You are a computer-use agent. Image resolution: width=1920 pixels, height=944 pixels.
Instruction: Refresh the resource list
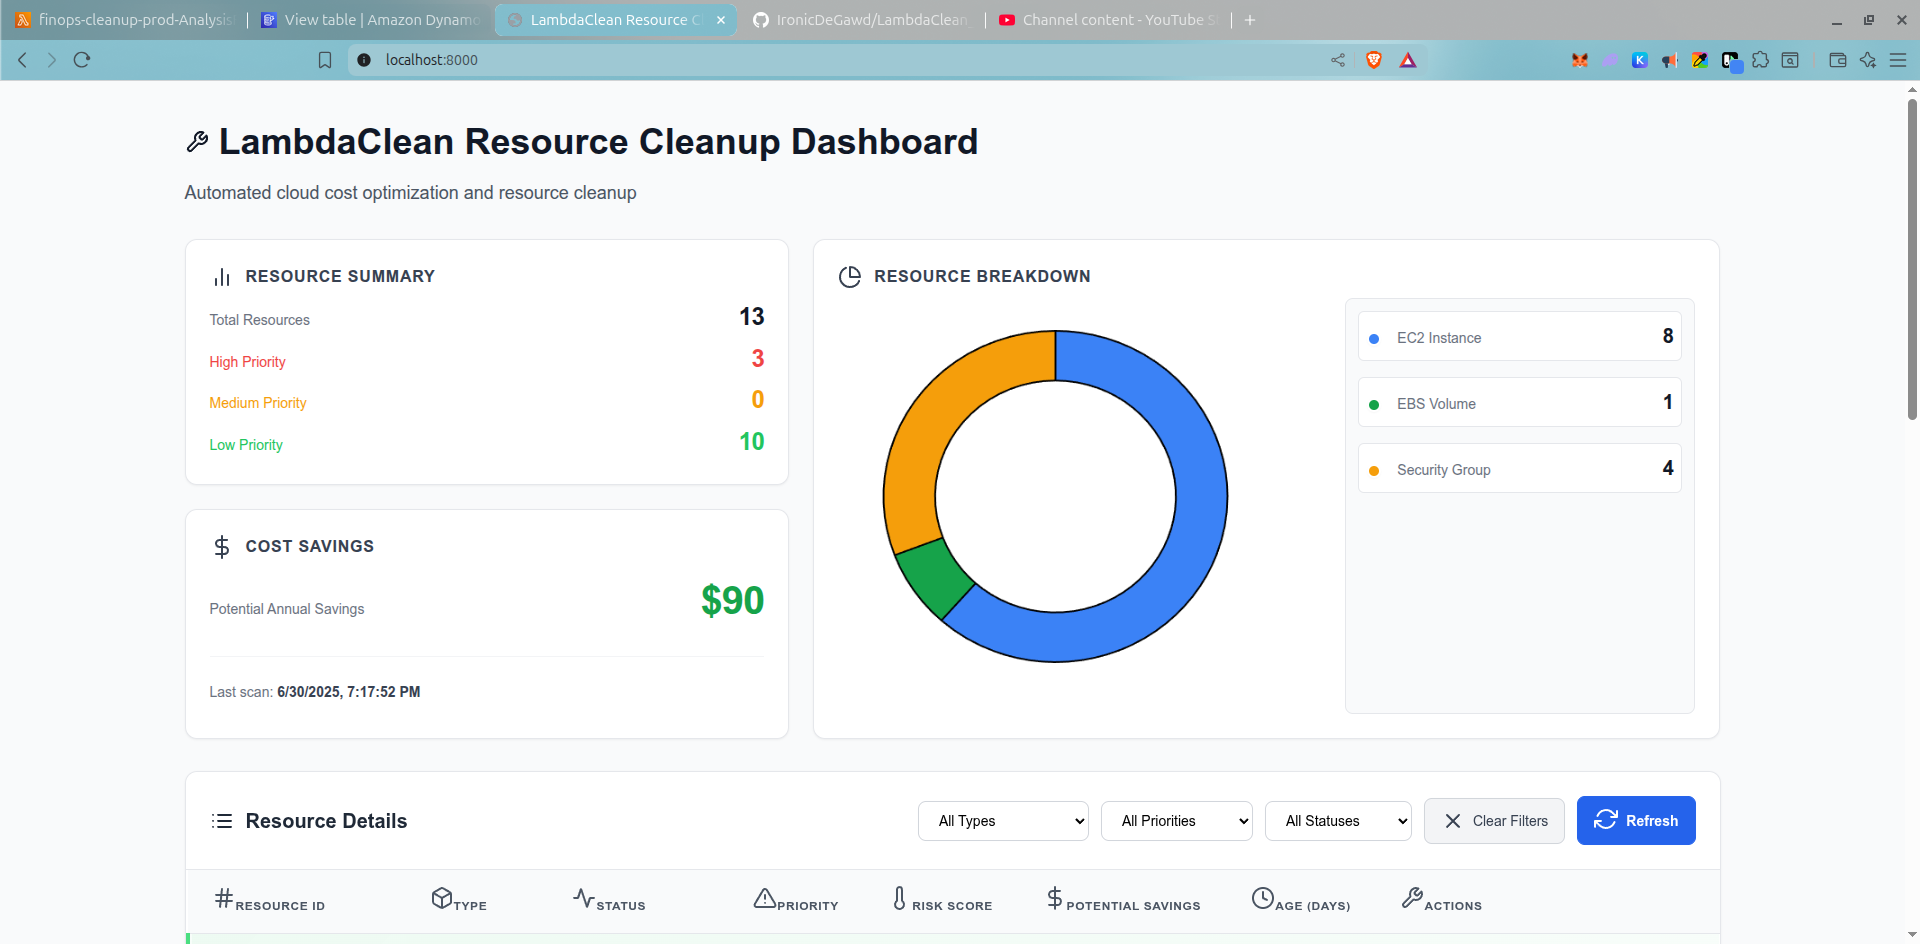(x=1636, y=821)
